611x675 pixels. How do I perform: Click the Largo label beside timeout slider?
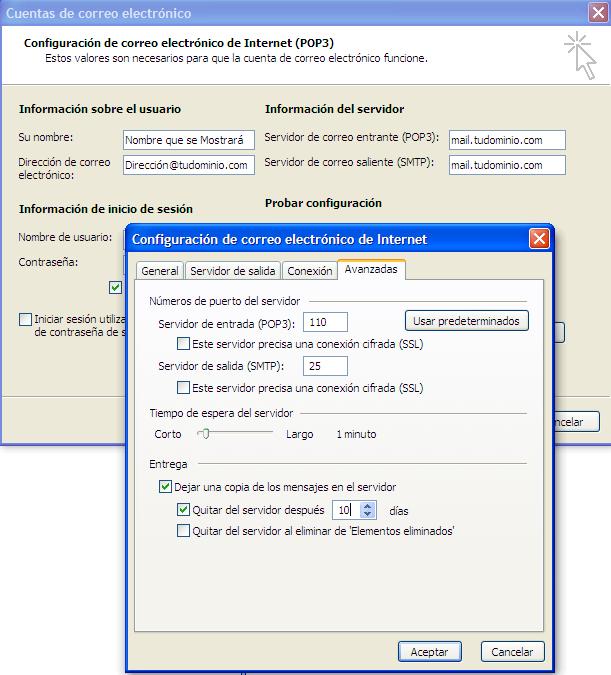tap(299, 434)
